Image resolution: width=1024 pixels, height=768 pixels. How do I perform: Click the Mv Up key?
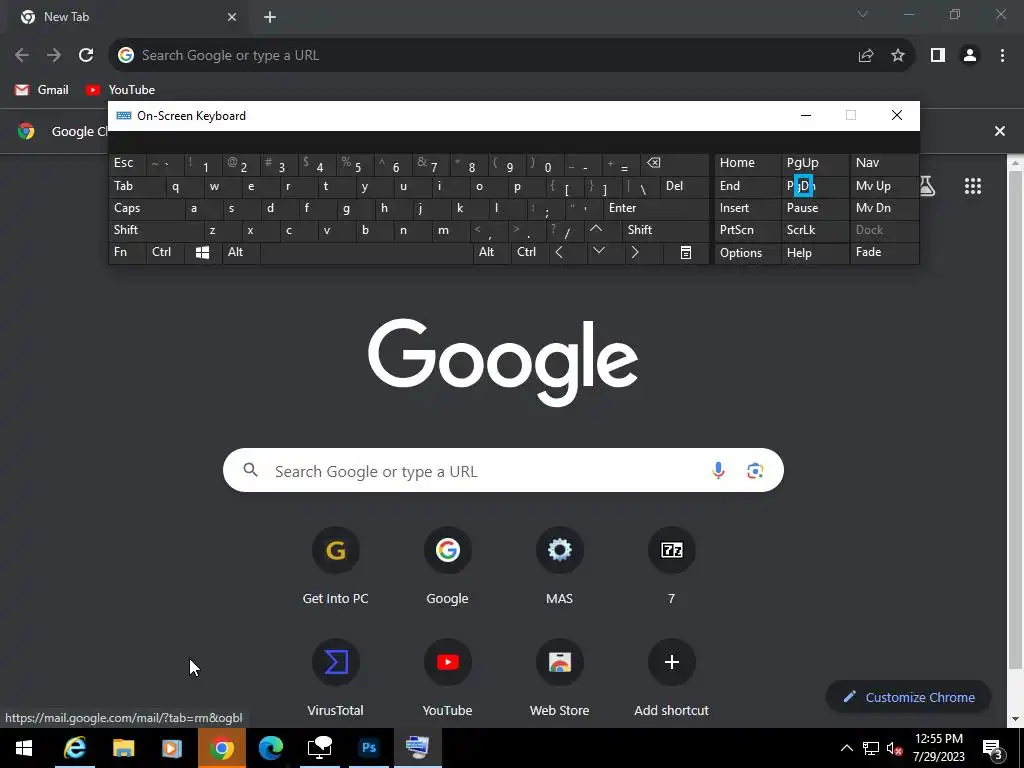(885, 186)
